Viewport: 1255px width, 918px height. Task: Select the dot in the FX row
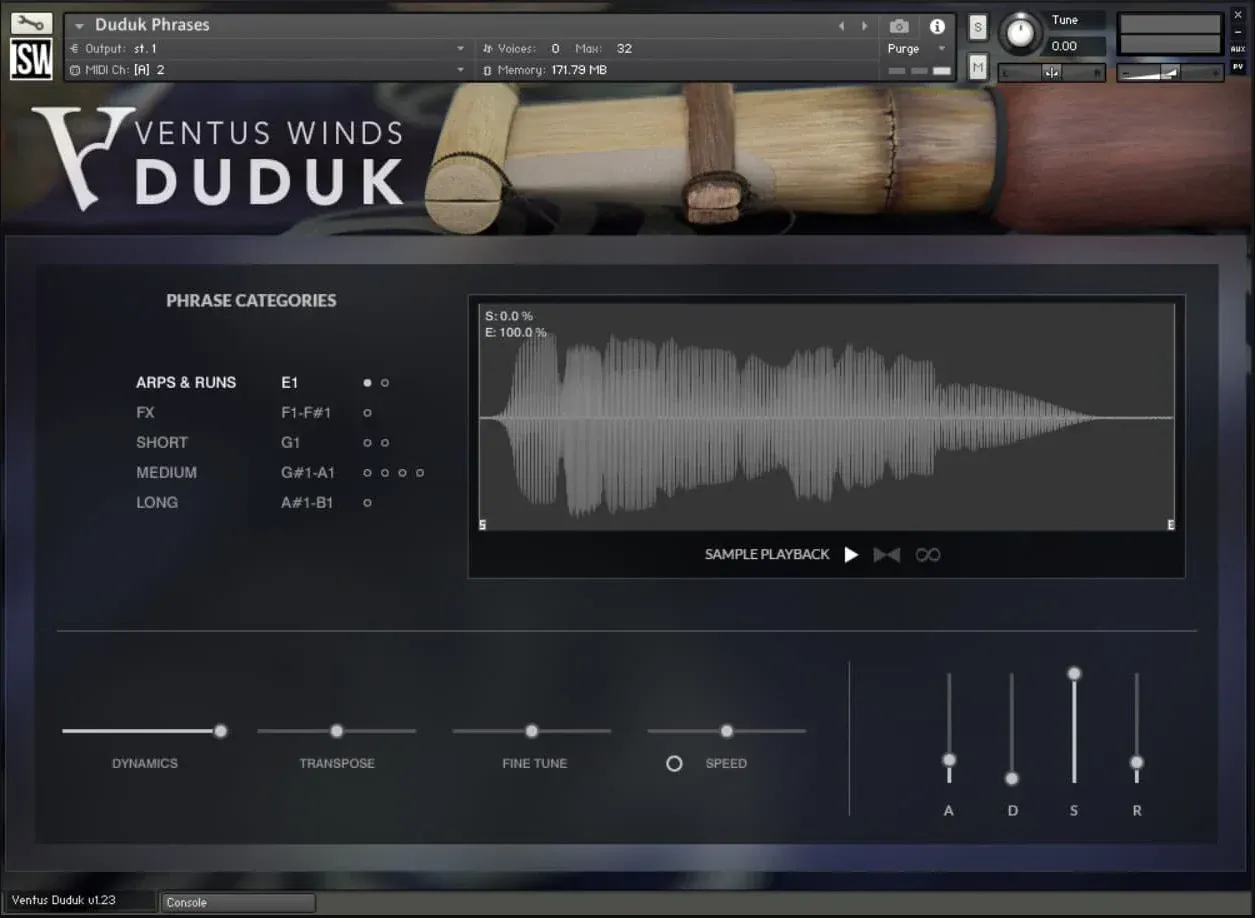click(x=367, y=412)
